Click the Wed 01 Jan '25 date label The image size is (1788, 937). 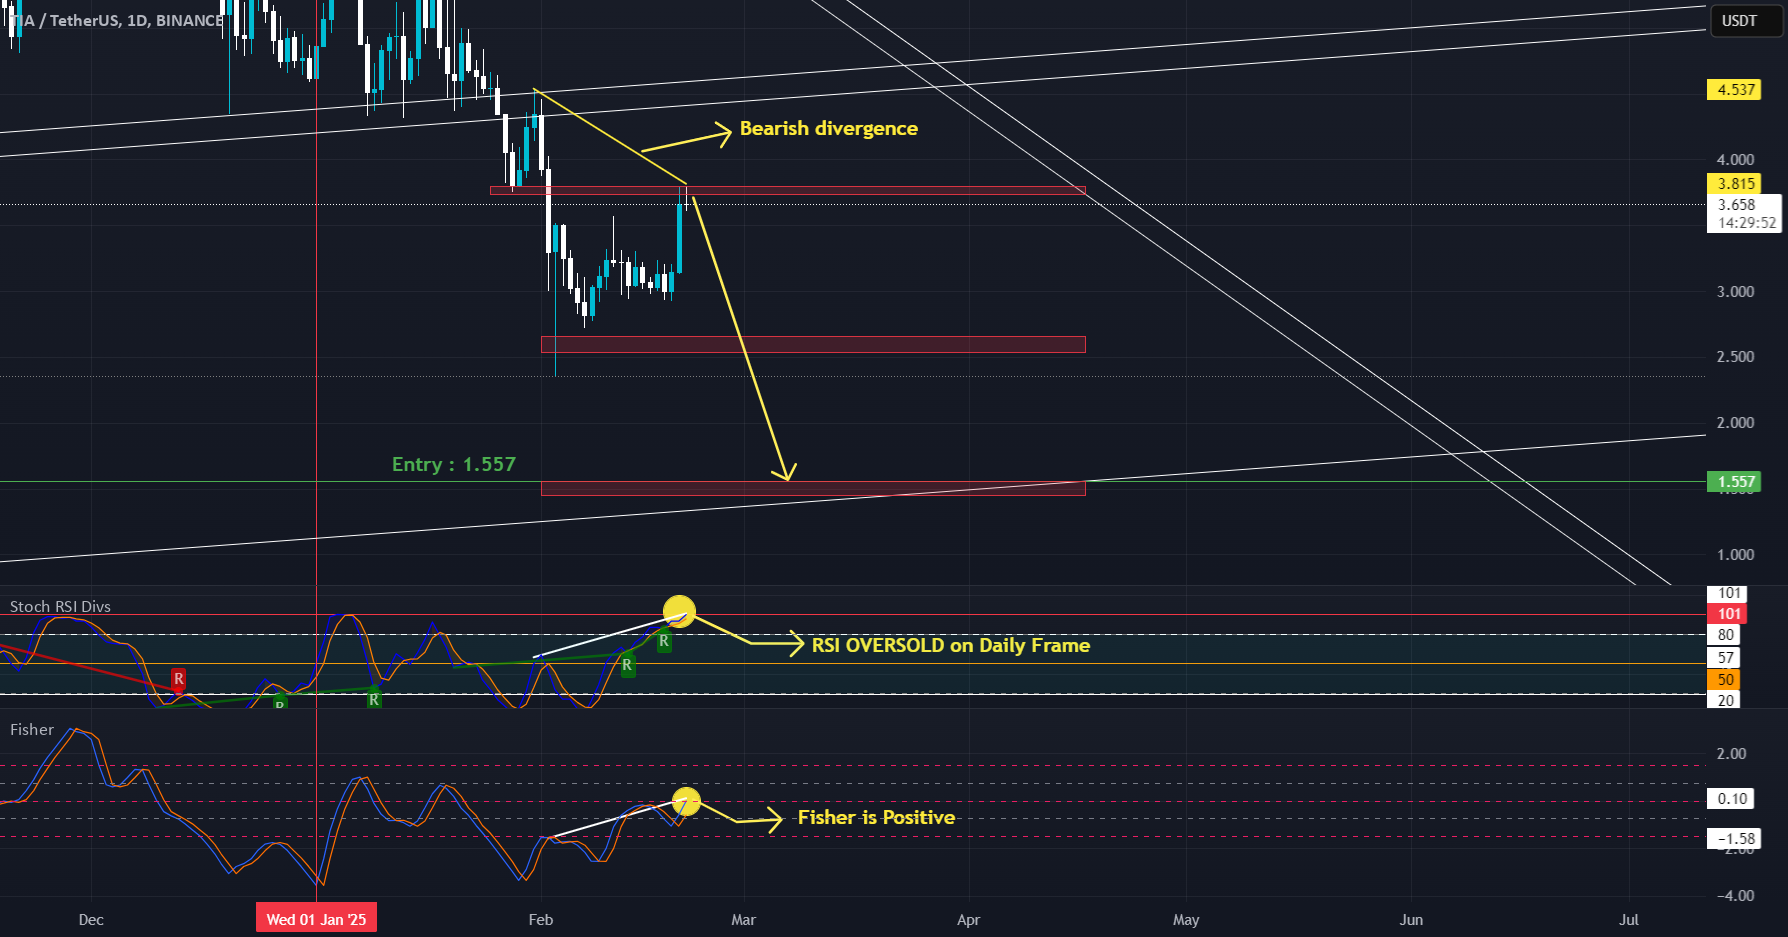tap(316, 919)
